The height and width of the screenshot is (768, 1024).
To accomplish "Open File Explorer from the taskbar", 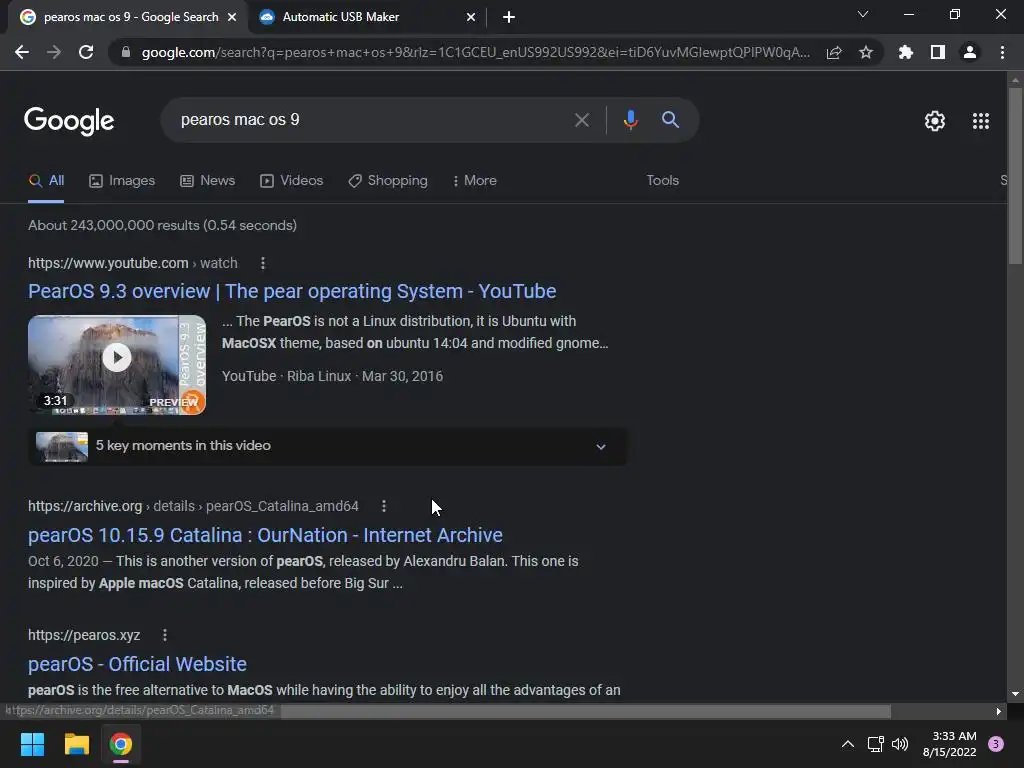I will tap(76, 744).
